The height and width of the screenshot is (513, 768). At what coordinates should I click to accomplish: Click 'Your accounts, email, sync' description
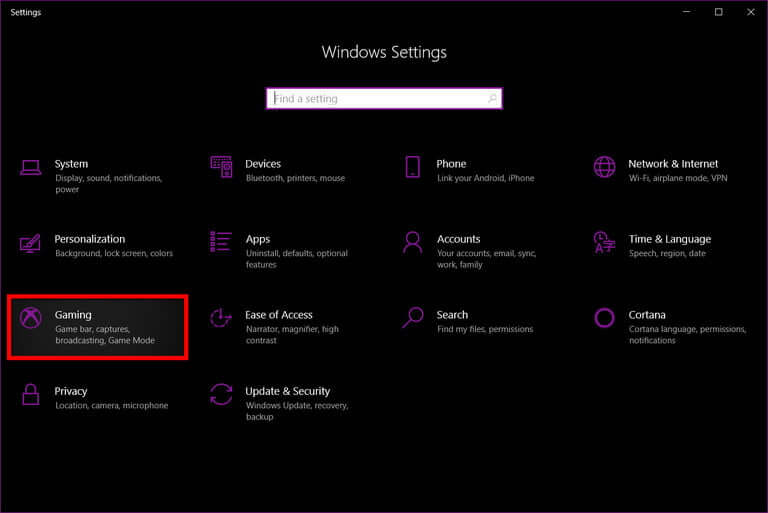click(486, 259)
